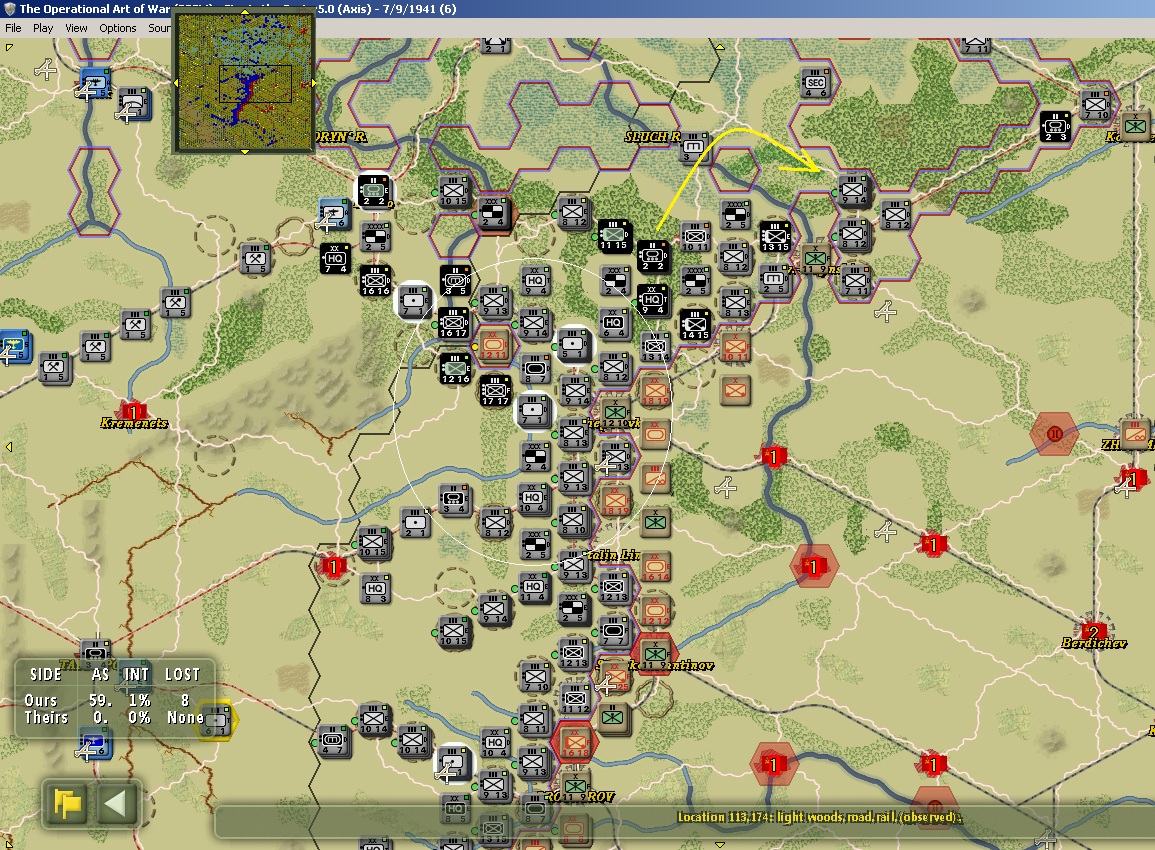Open the File menu
Viewport: 1155px width, 850px height.
click(13, 28)
